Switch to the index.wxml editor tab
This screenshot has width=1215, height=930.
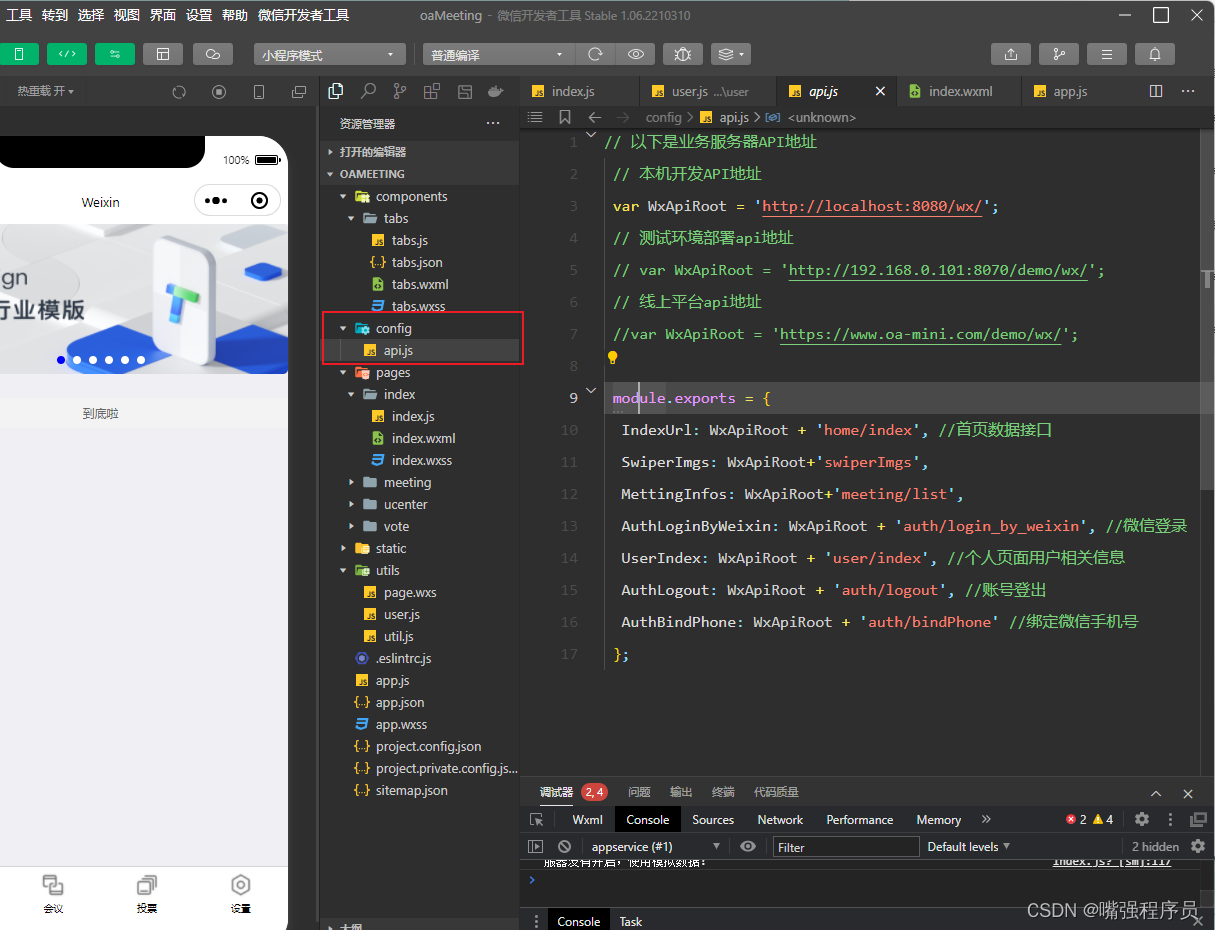(959, 91)
